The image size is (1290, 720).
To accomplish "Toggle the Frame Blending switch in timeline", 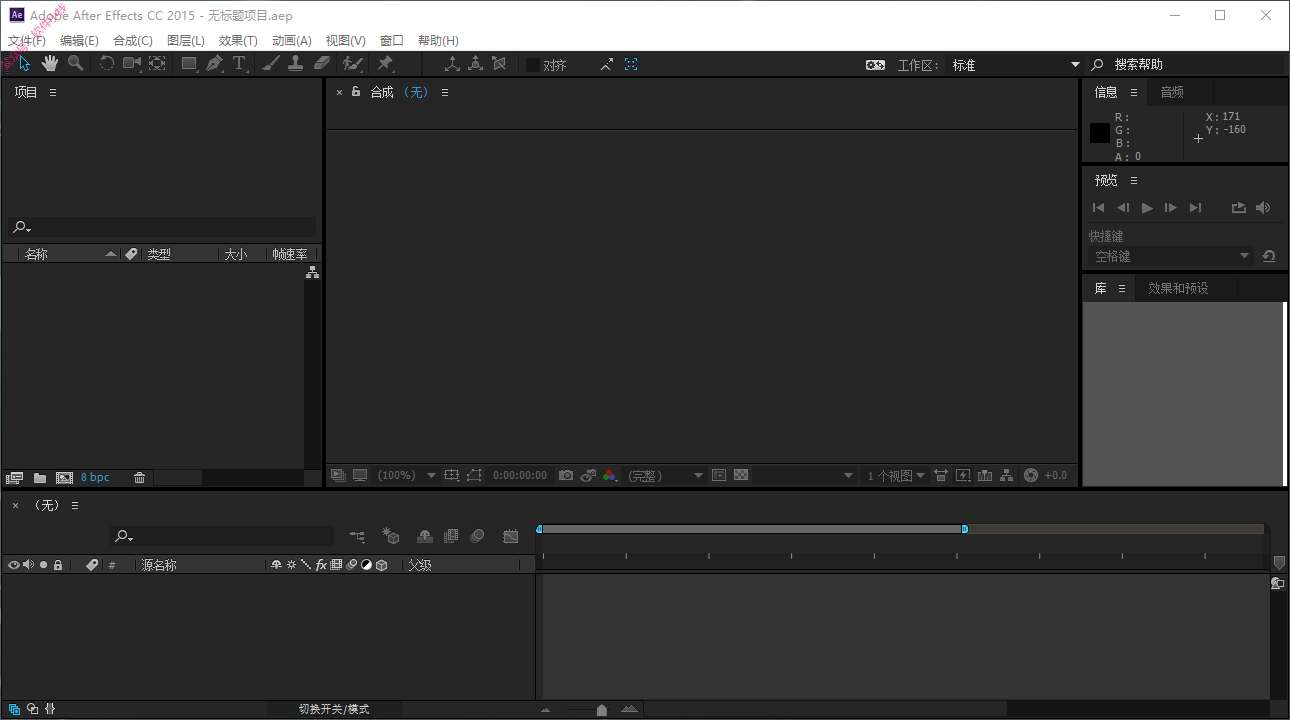I will [451, 537].
